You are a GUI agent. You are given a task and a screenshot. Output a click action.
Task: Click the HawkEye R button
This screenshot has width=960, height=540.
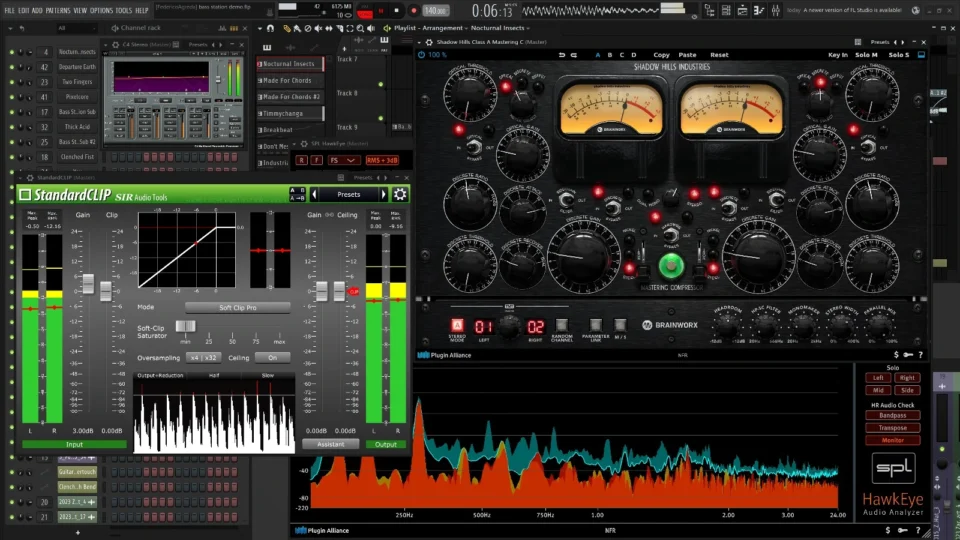click(x=301, y=160)
